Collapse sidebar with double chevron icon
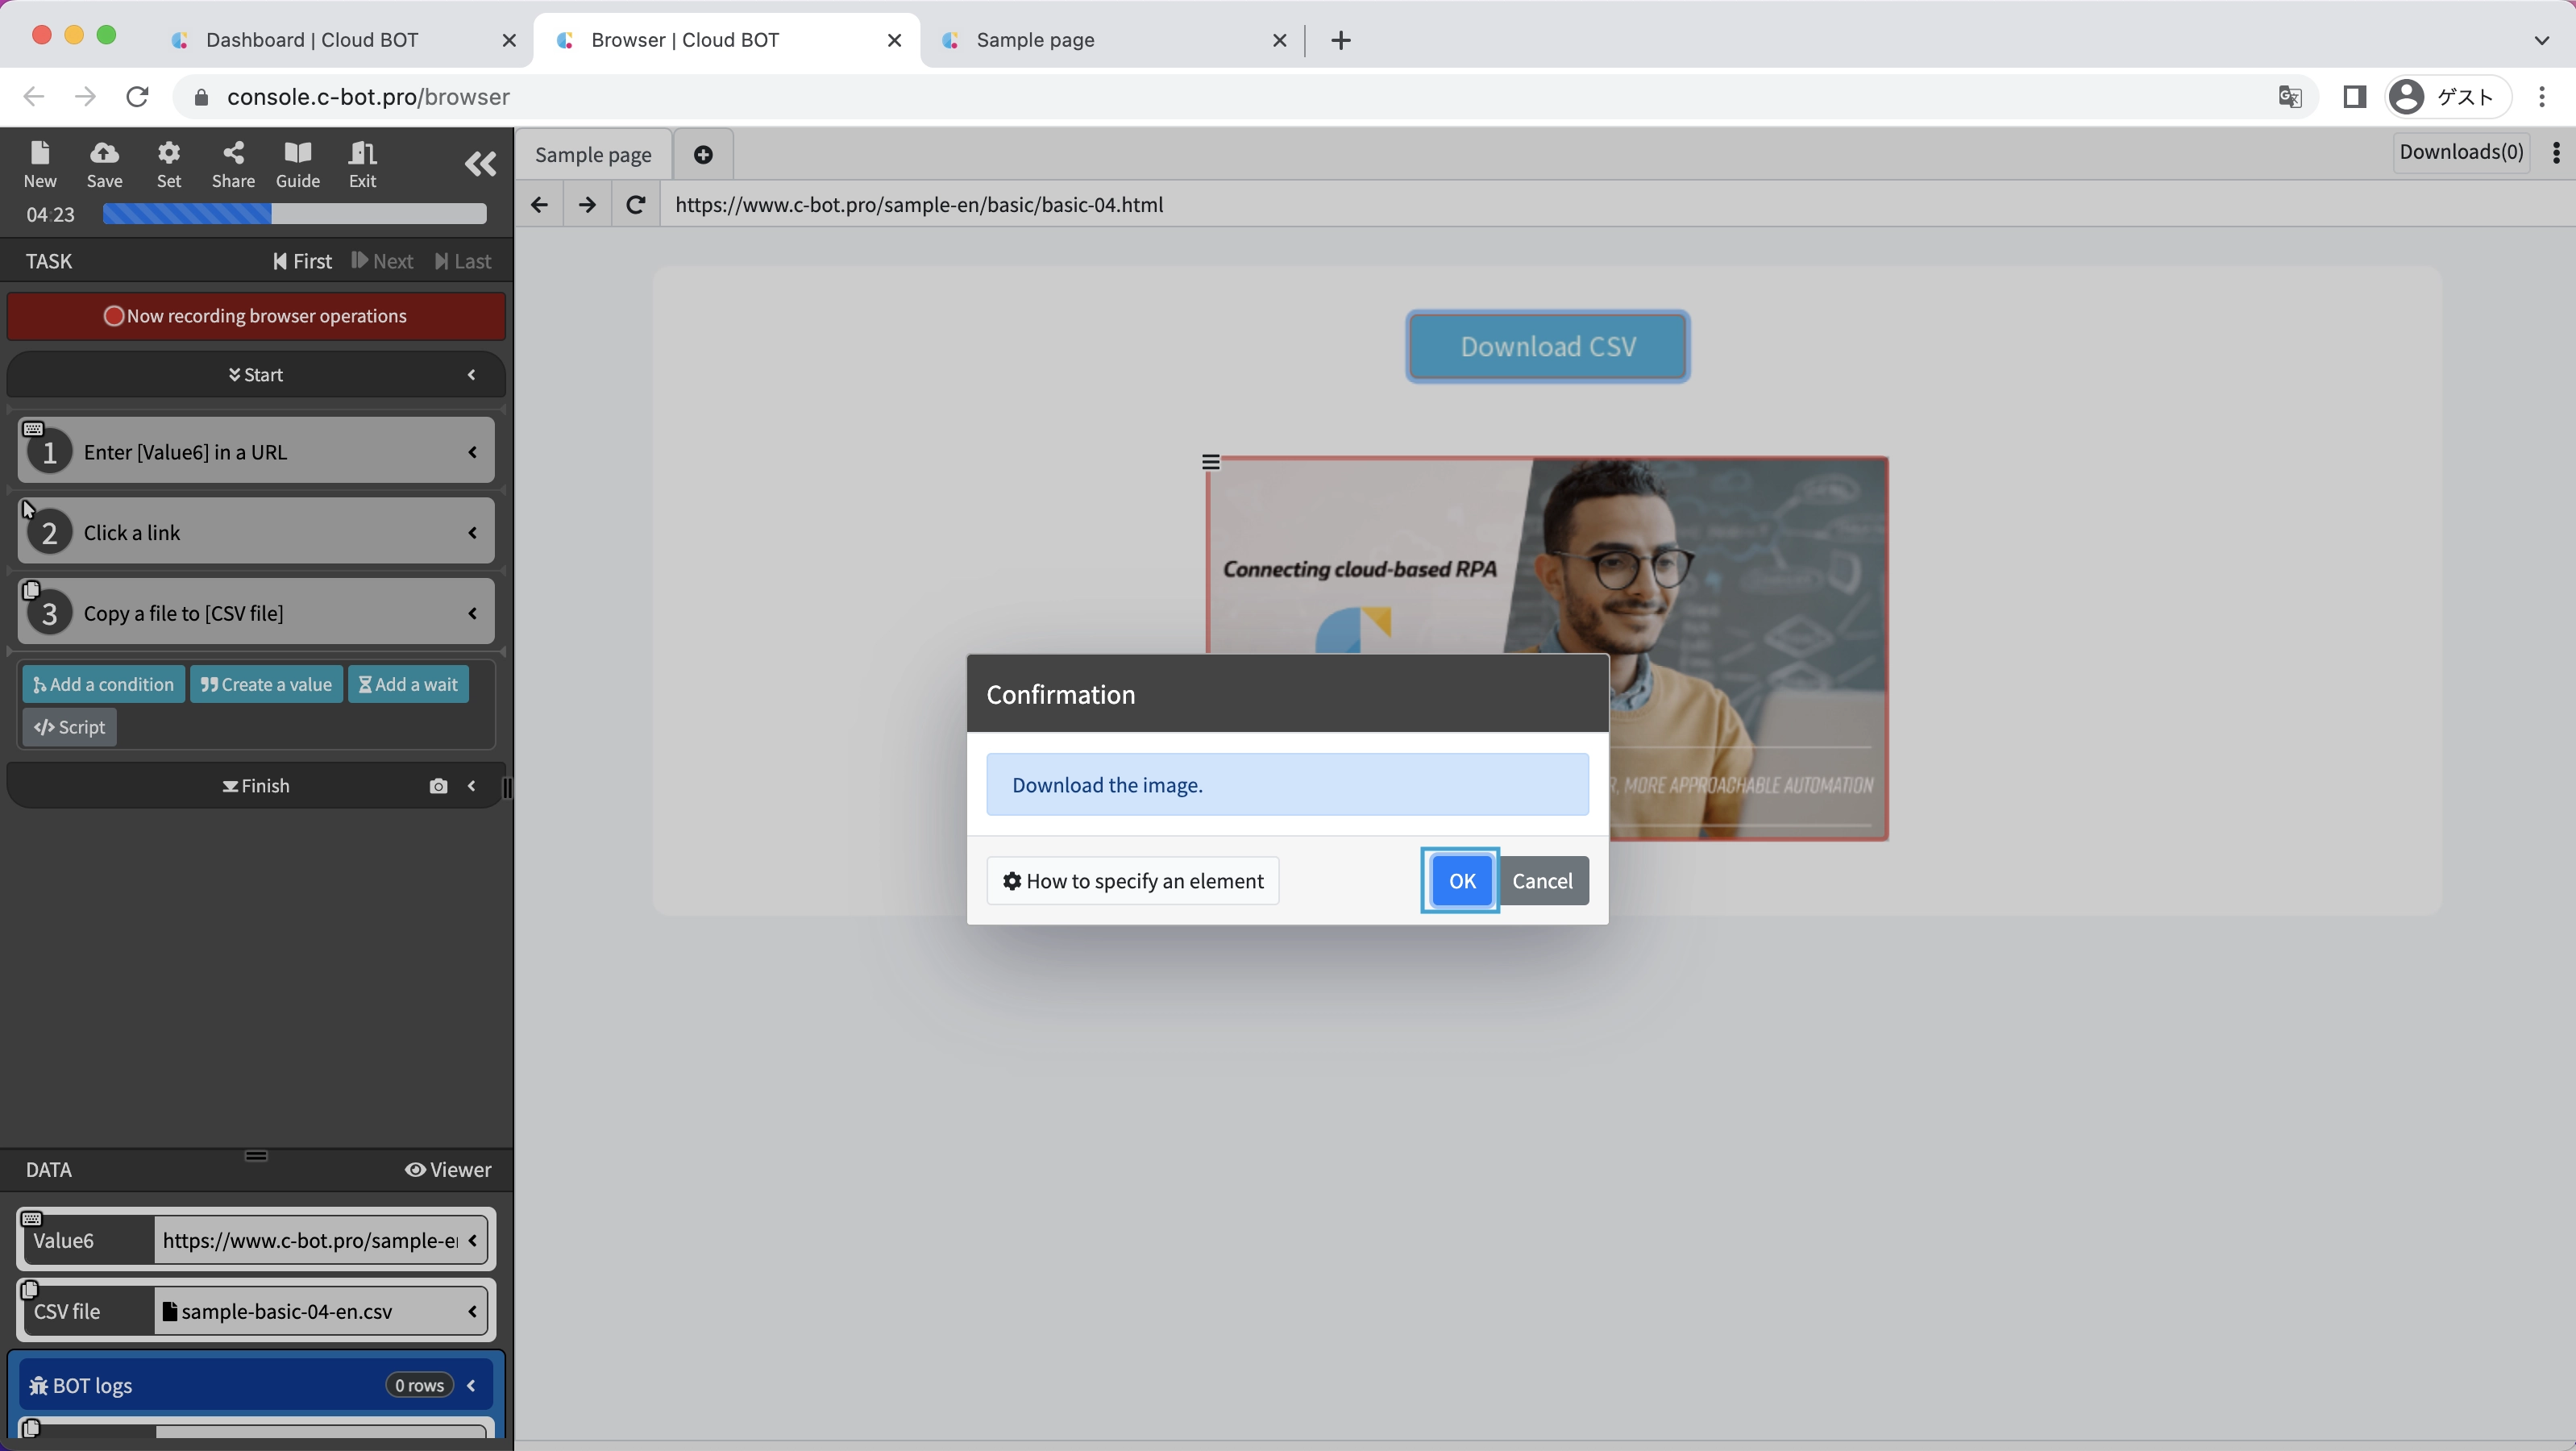 (x=480, y=164)
